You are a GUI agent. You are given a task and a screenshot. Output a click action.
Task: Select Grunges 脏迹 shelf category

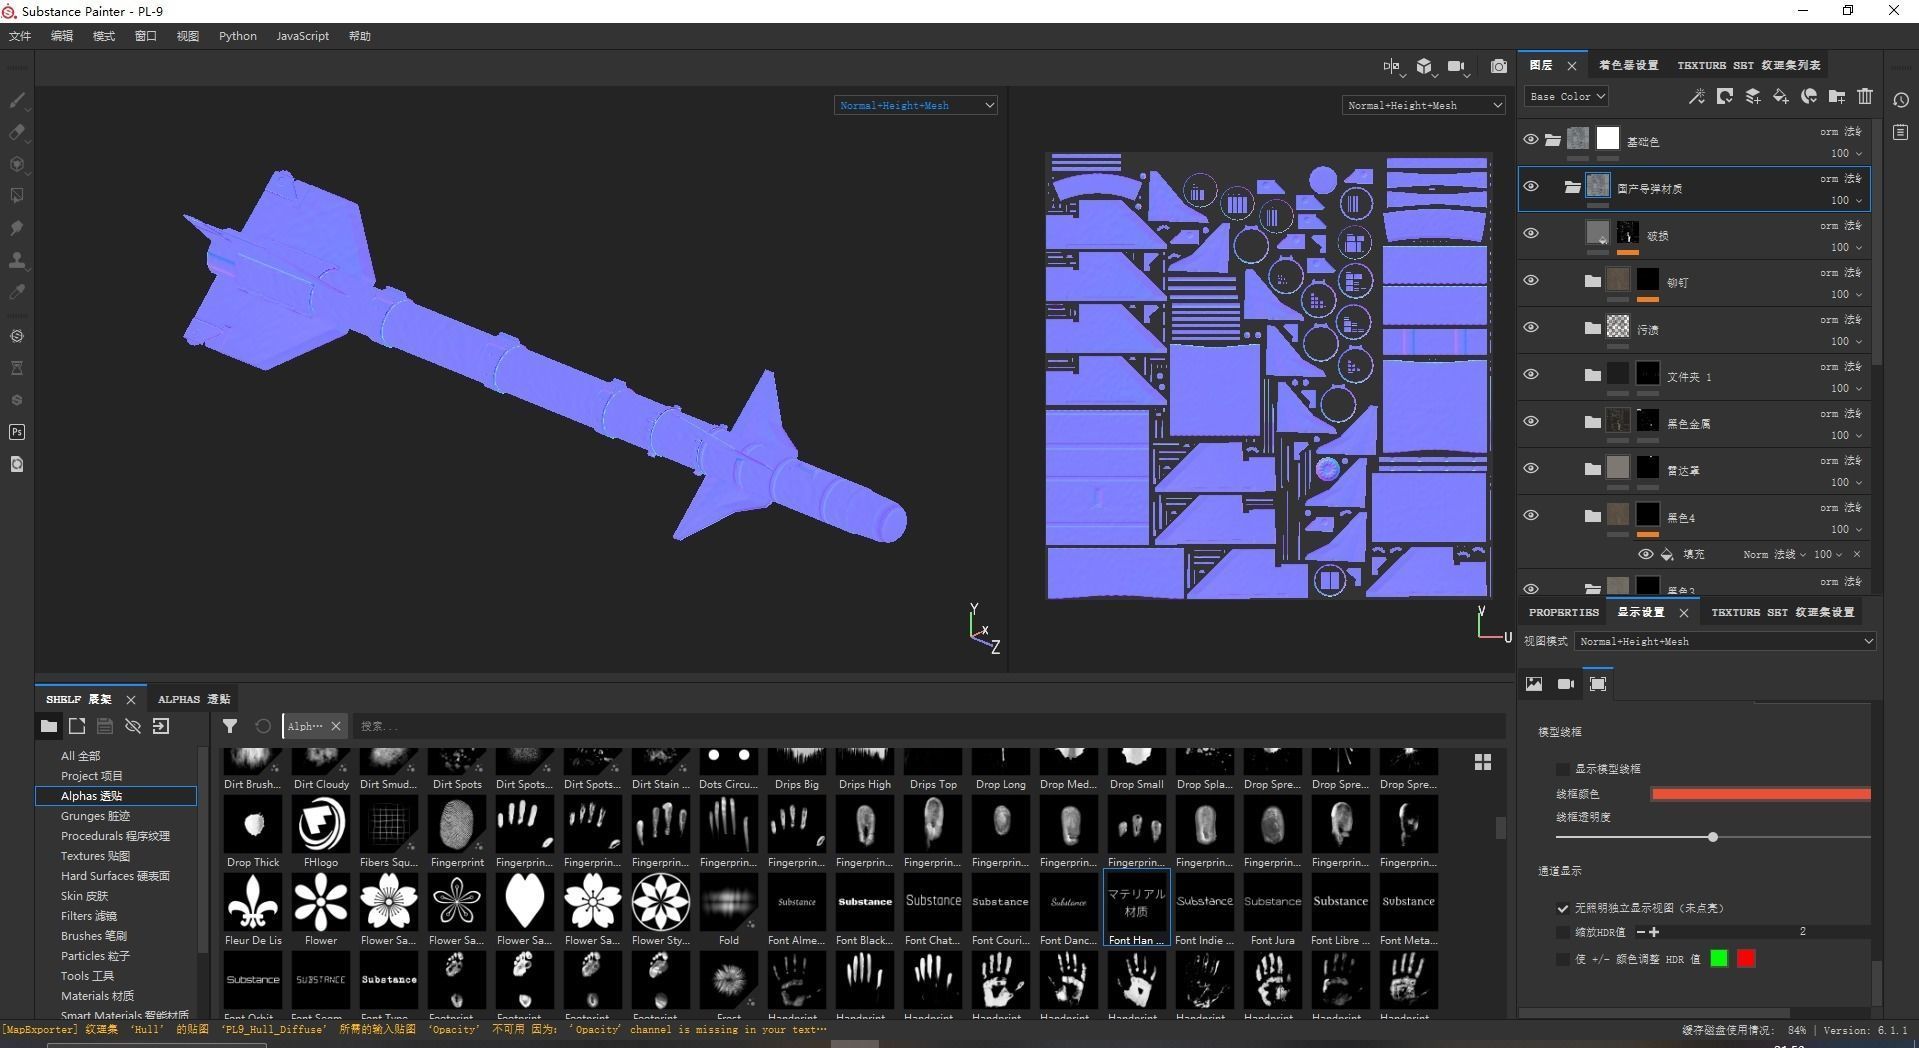click(95, 816)
